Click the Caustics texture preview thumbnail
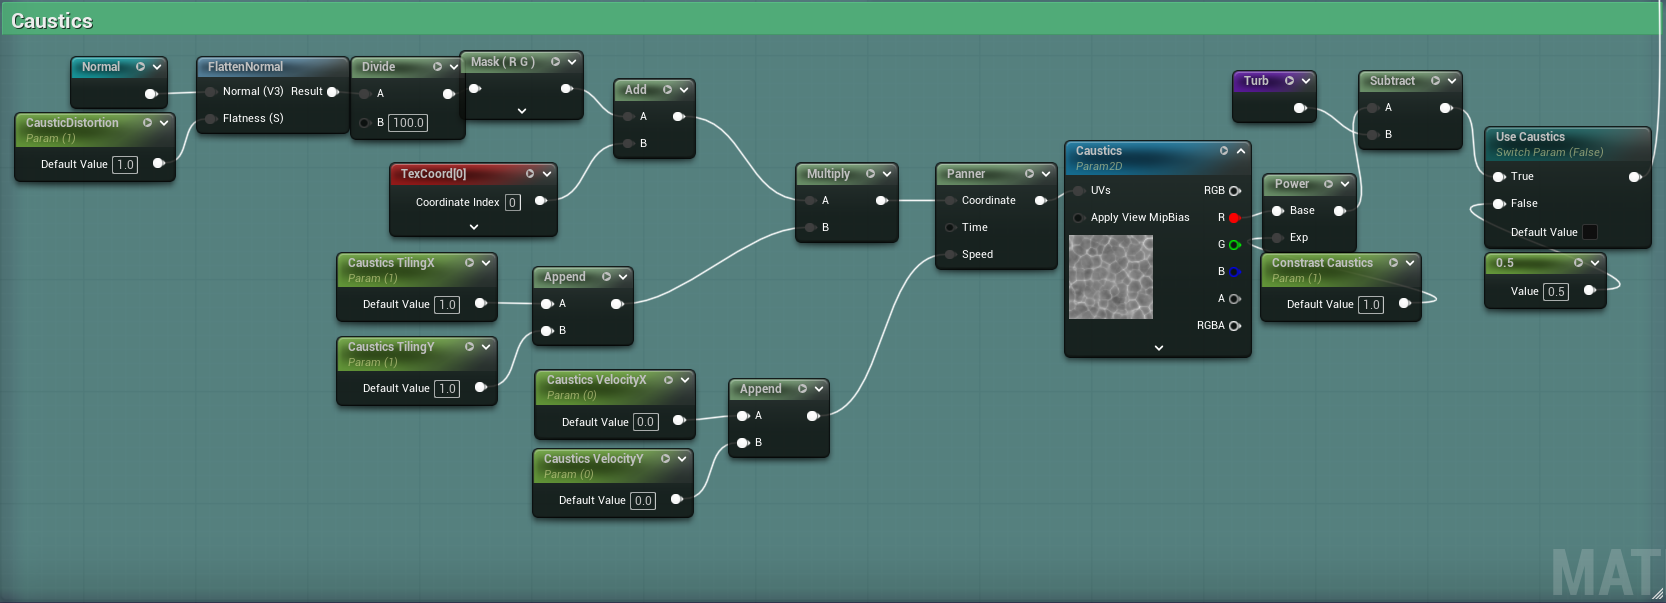 tap(1111, 277)
